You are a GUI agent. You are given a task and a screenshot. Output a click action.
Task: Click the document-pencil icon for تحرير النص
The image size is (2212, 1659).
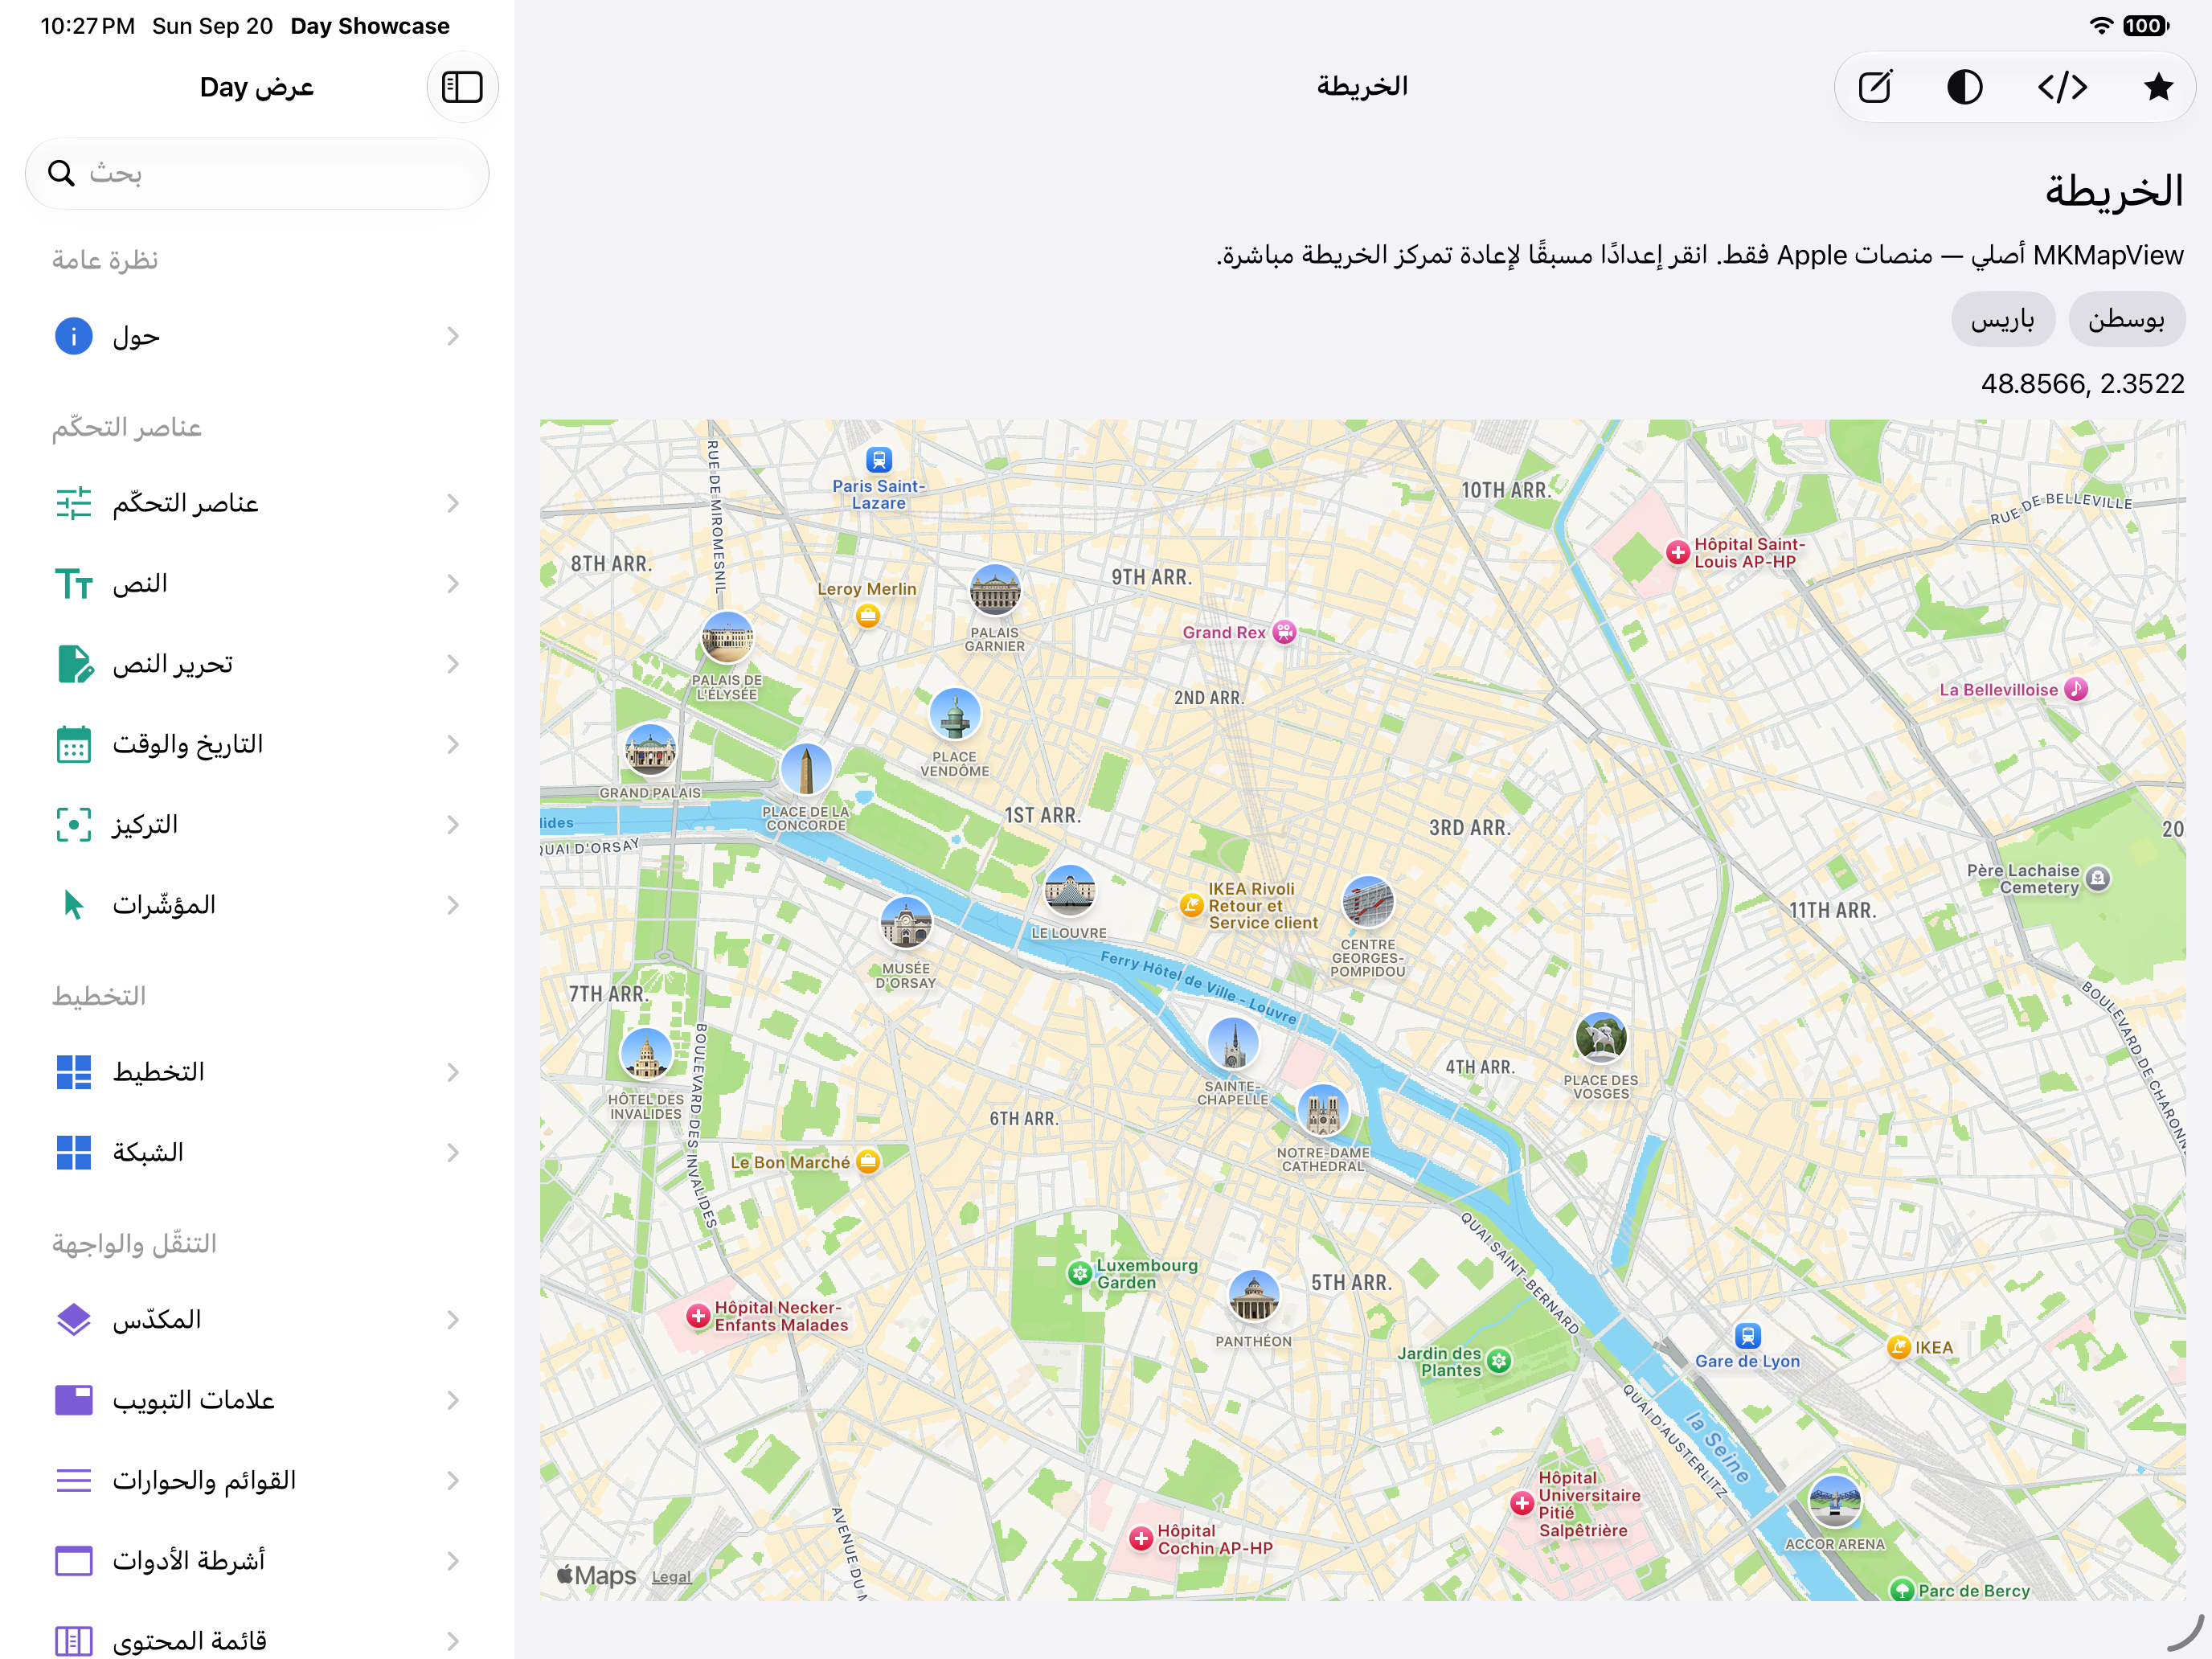(74, 664)
